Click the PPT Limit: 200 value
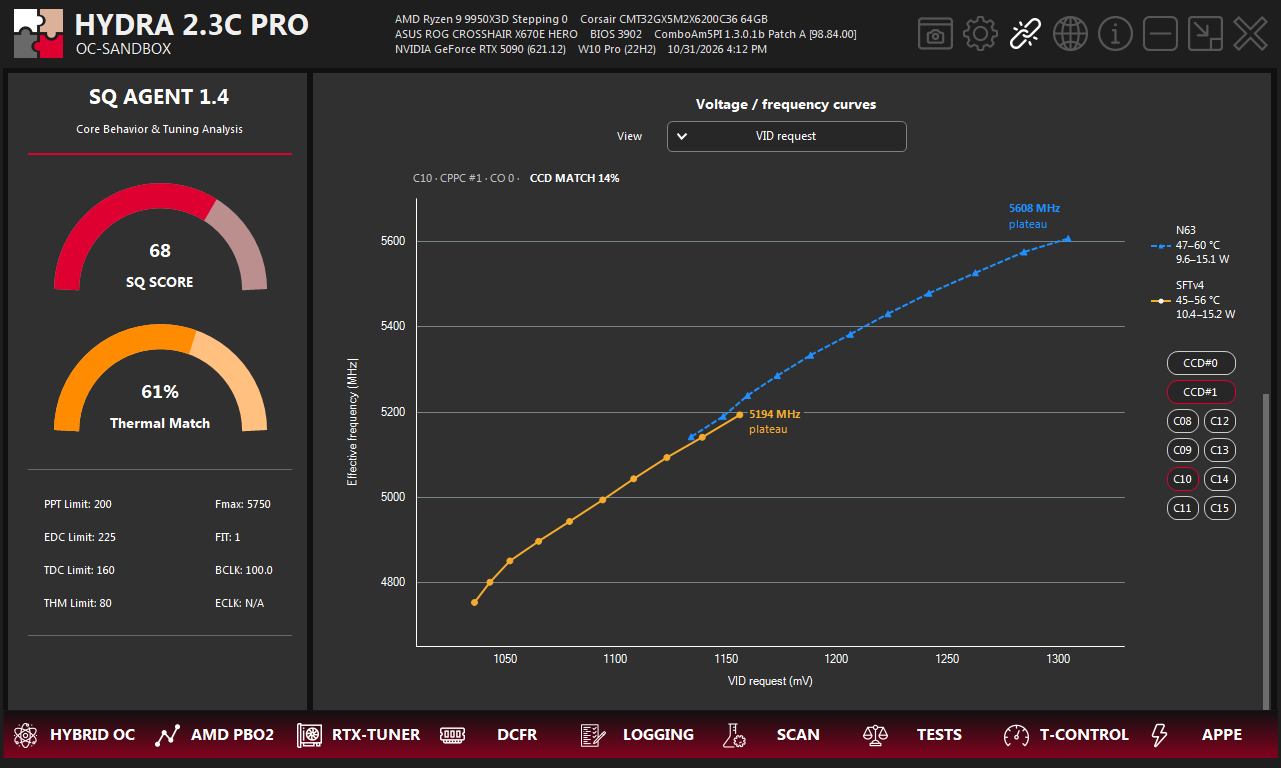This screenshot has height=768, width=1281. tap(78, 504)
